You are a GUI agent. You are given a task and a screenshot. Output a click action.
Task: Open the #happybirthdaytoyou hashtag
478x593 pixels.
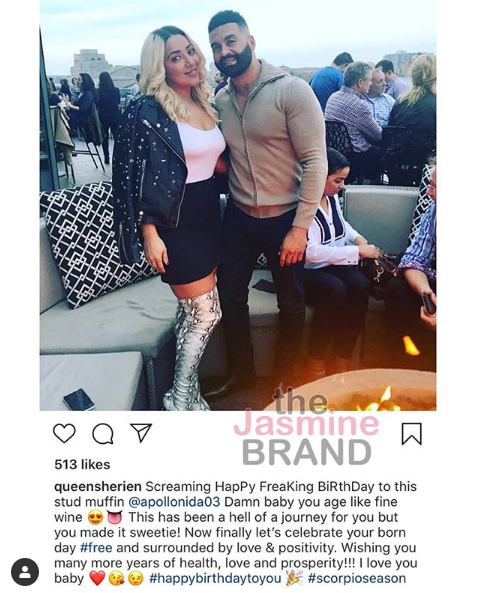point(215,579)
